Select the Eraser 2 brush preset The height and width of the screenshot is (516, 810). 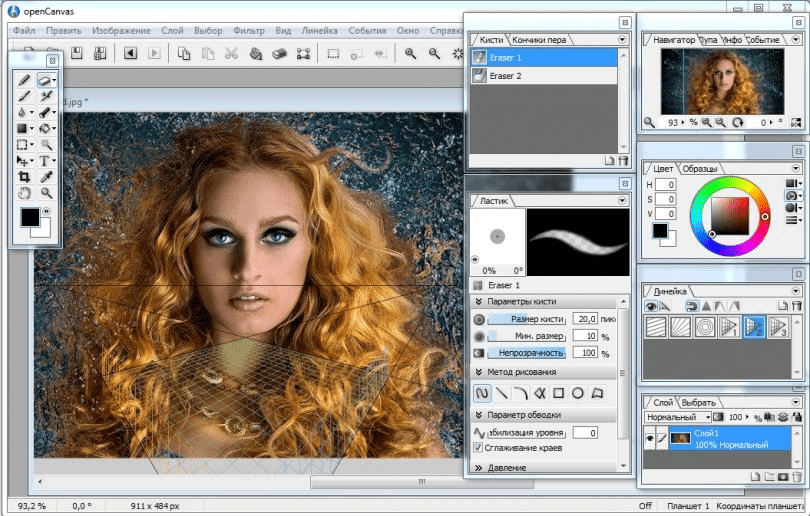tap(505, 75)
